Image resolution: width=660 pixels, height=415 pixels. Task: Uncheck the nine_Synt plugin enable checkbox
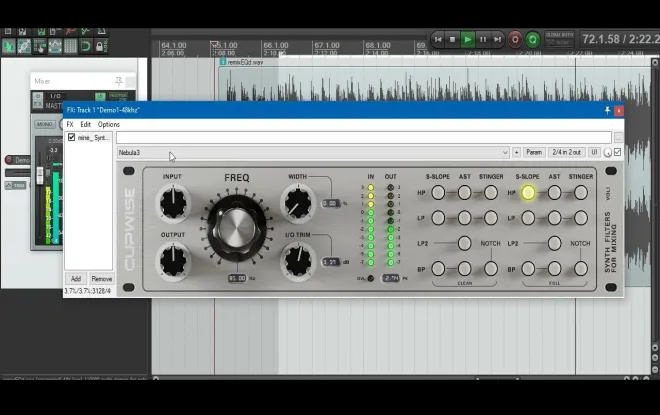click(72, 137)
